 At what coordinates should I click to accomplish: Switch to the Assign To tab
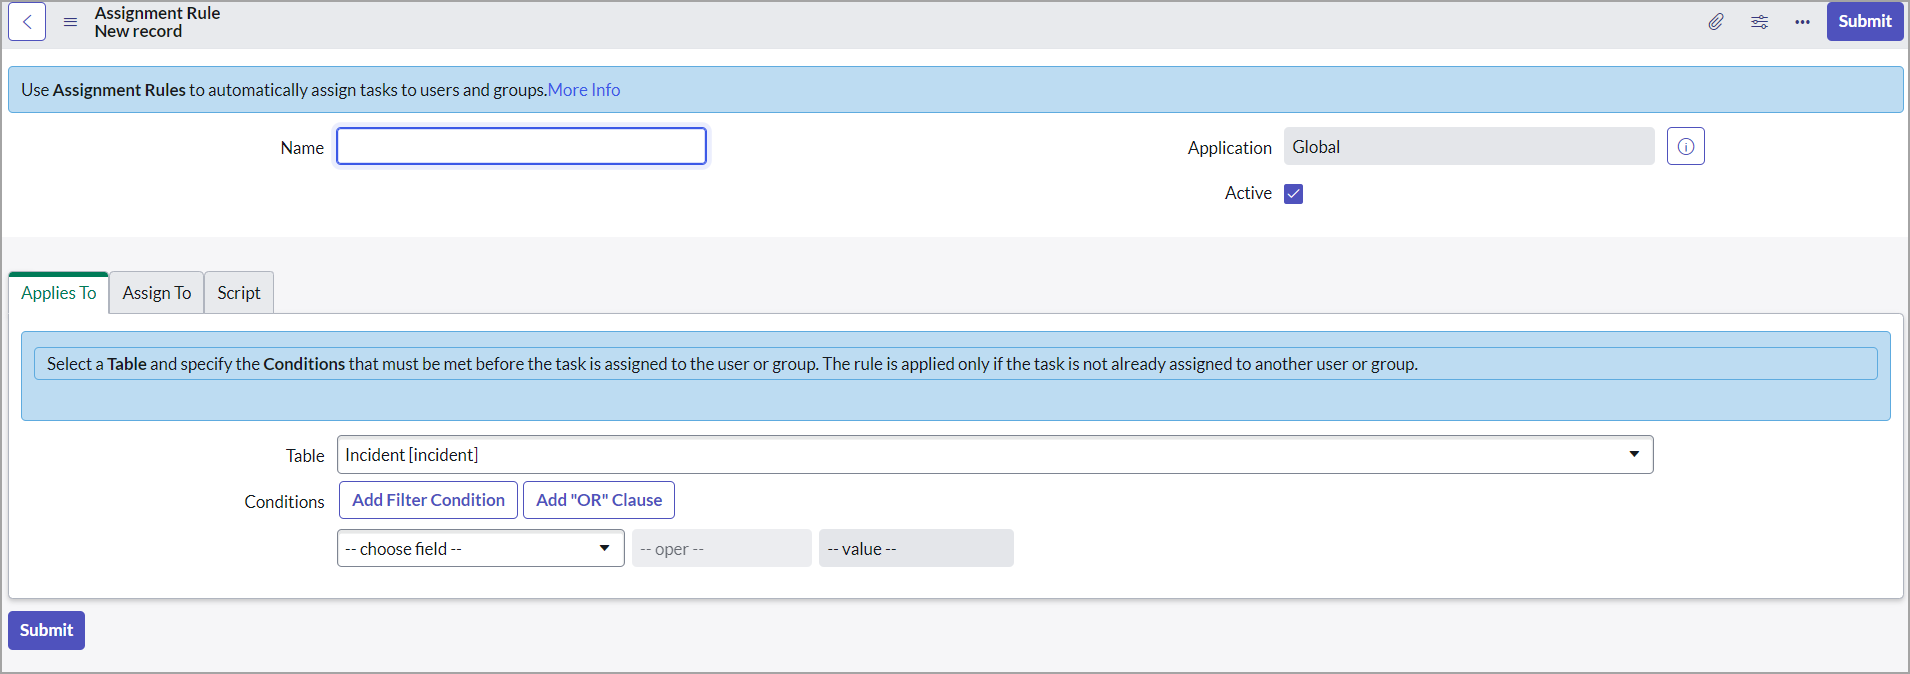pyautogui.click(x=157, y=293)
